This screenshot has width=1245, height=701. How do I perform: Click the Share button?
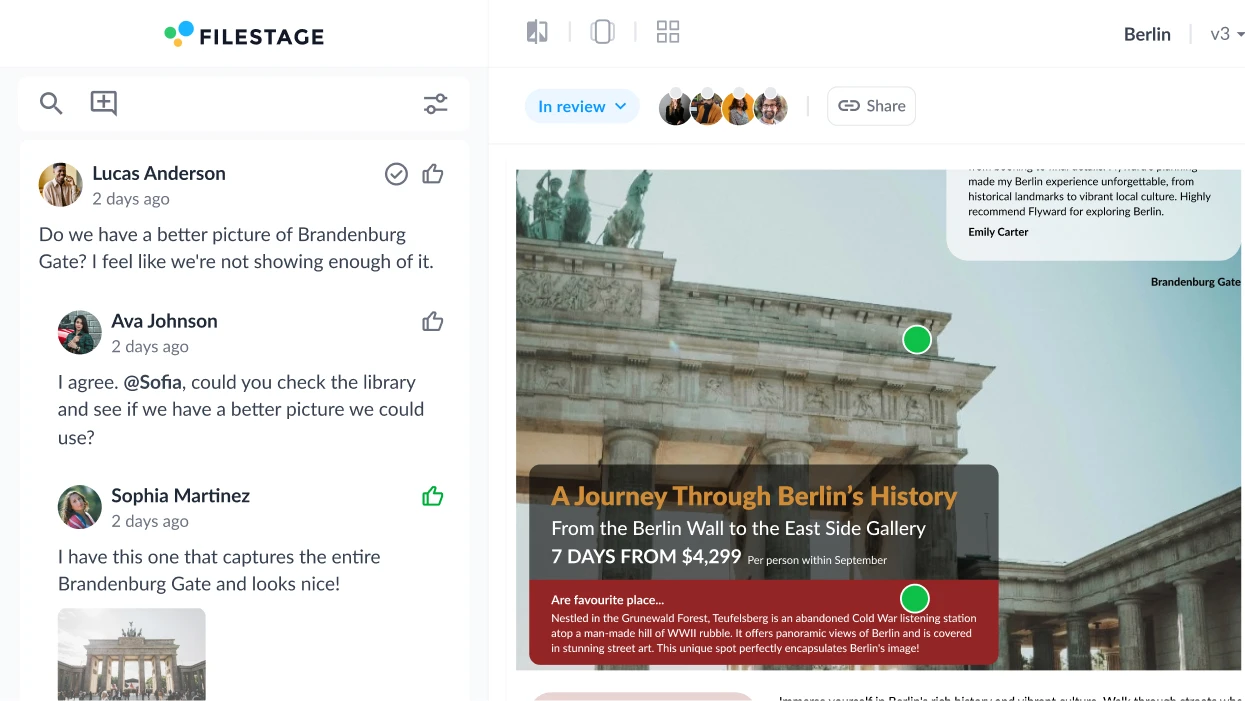871,105
